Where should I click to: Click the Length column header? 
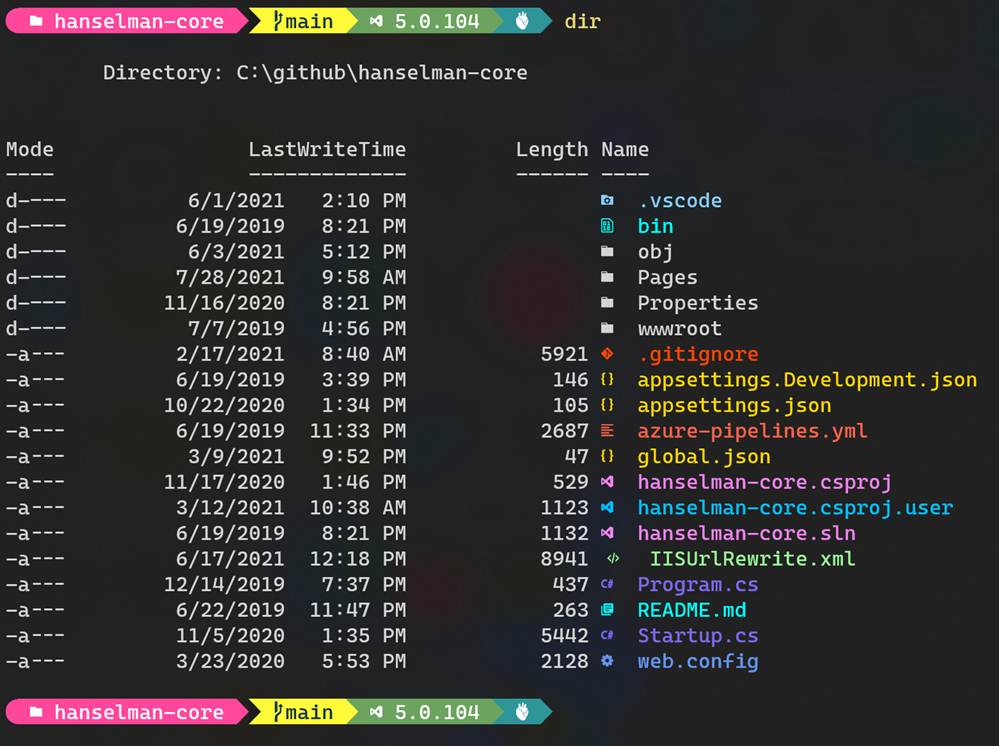point(551,150)
